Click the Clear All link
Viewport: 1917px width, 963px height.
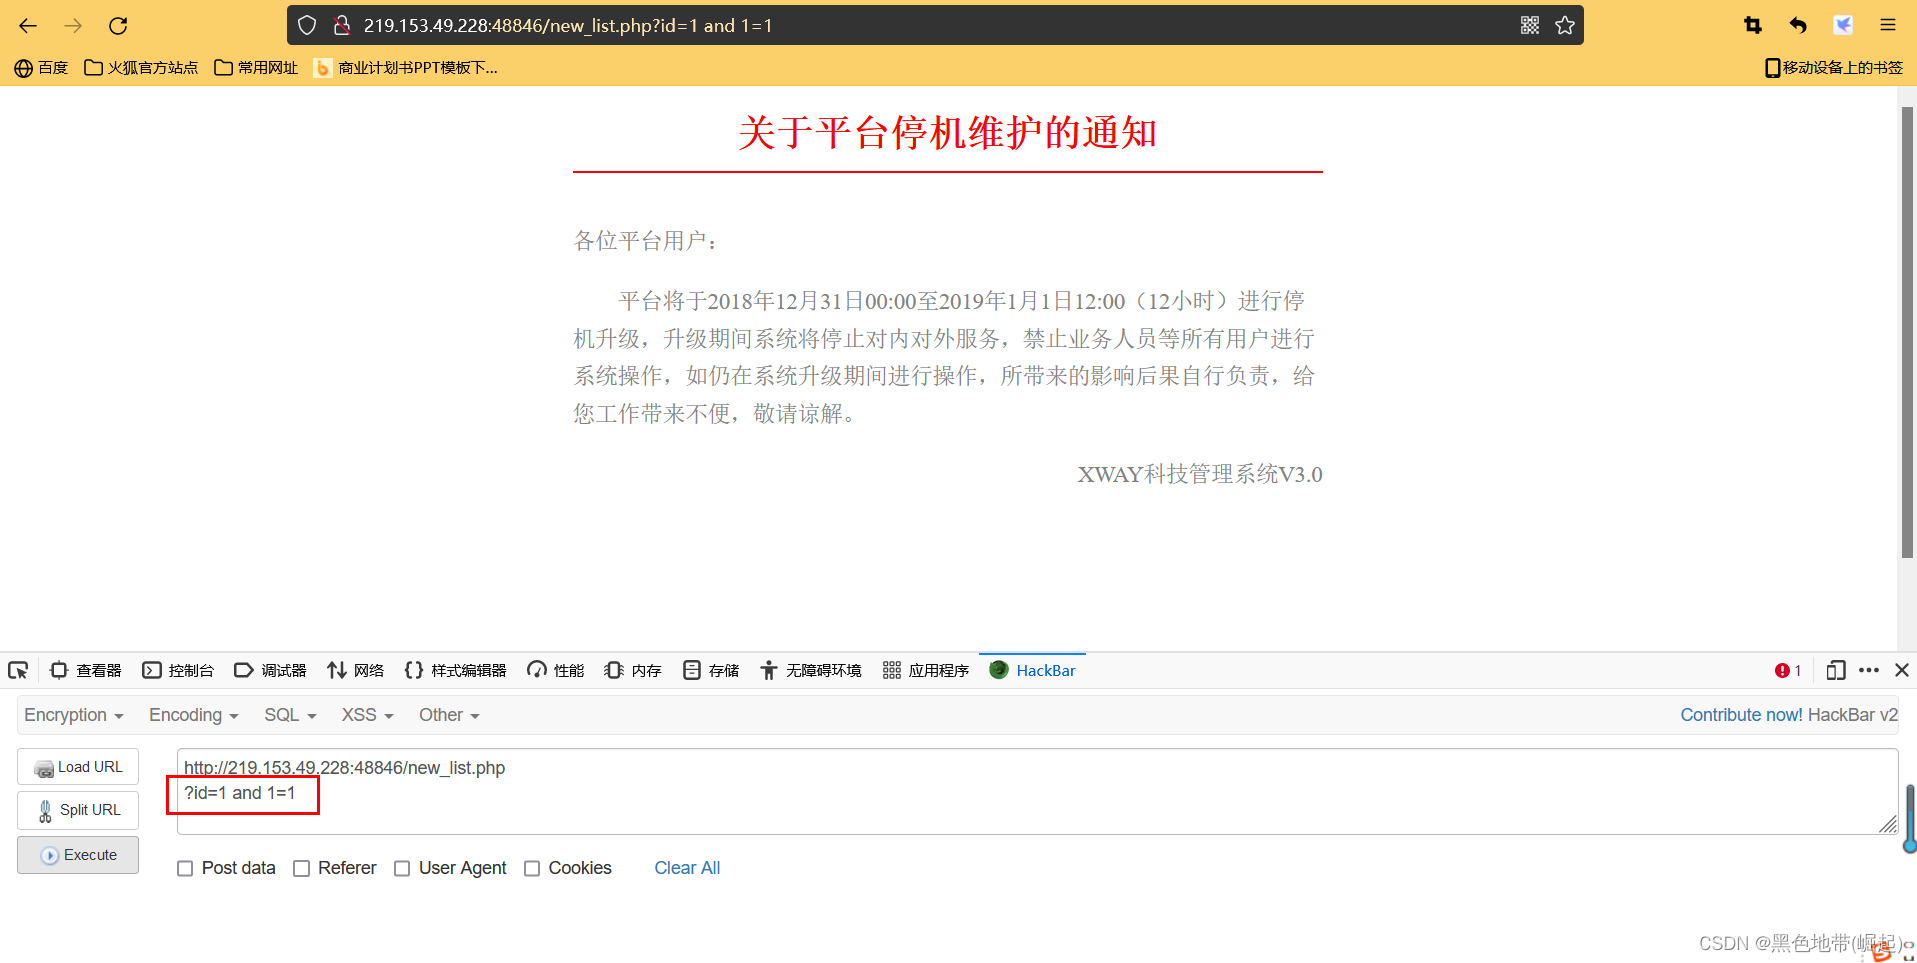pyautogui.click(x=687, y=868)
